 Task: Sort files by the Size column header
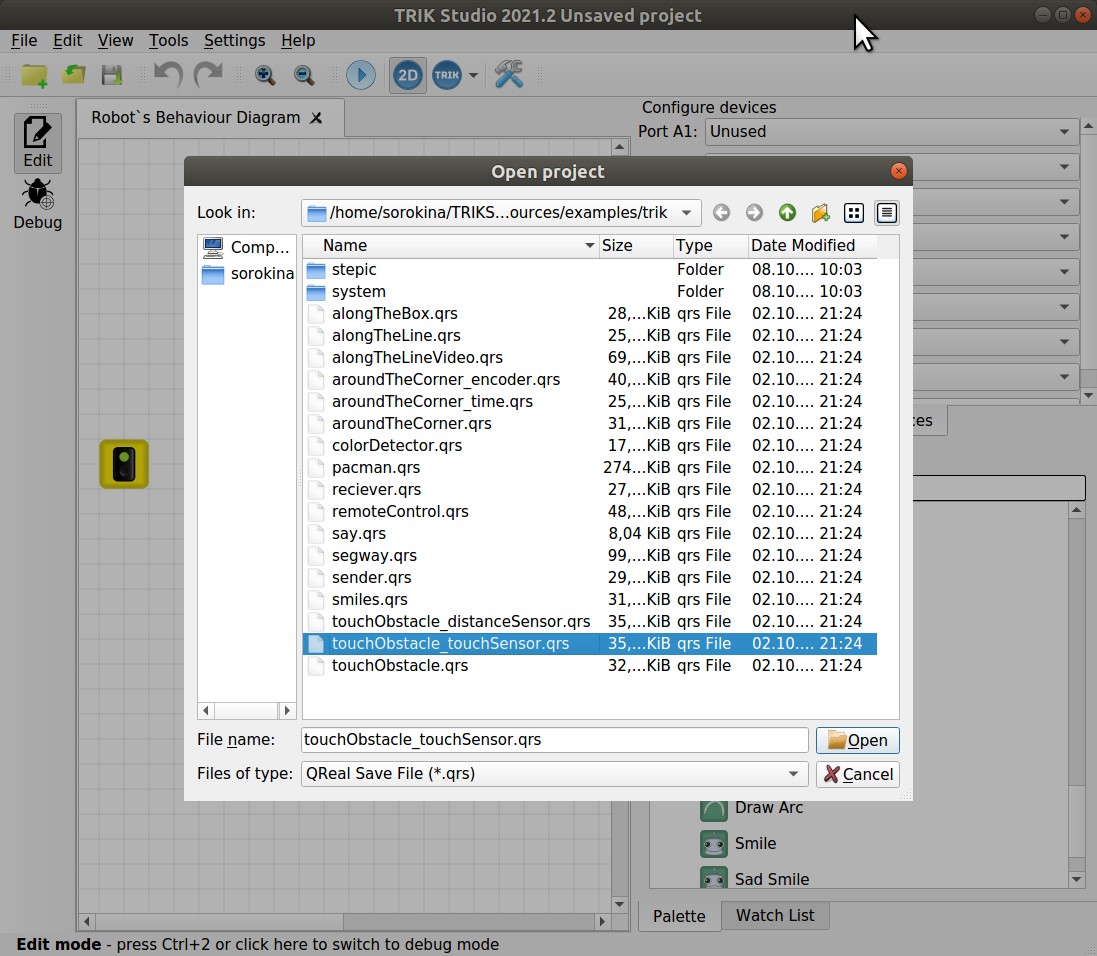(635, 246)
